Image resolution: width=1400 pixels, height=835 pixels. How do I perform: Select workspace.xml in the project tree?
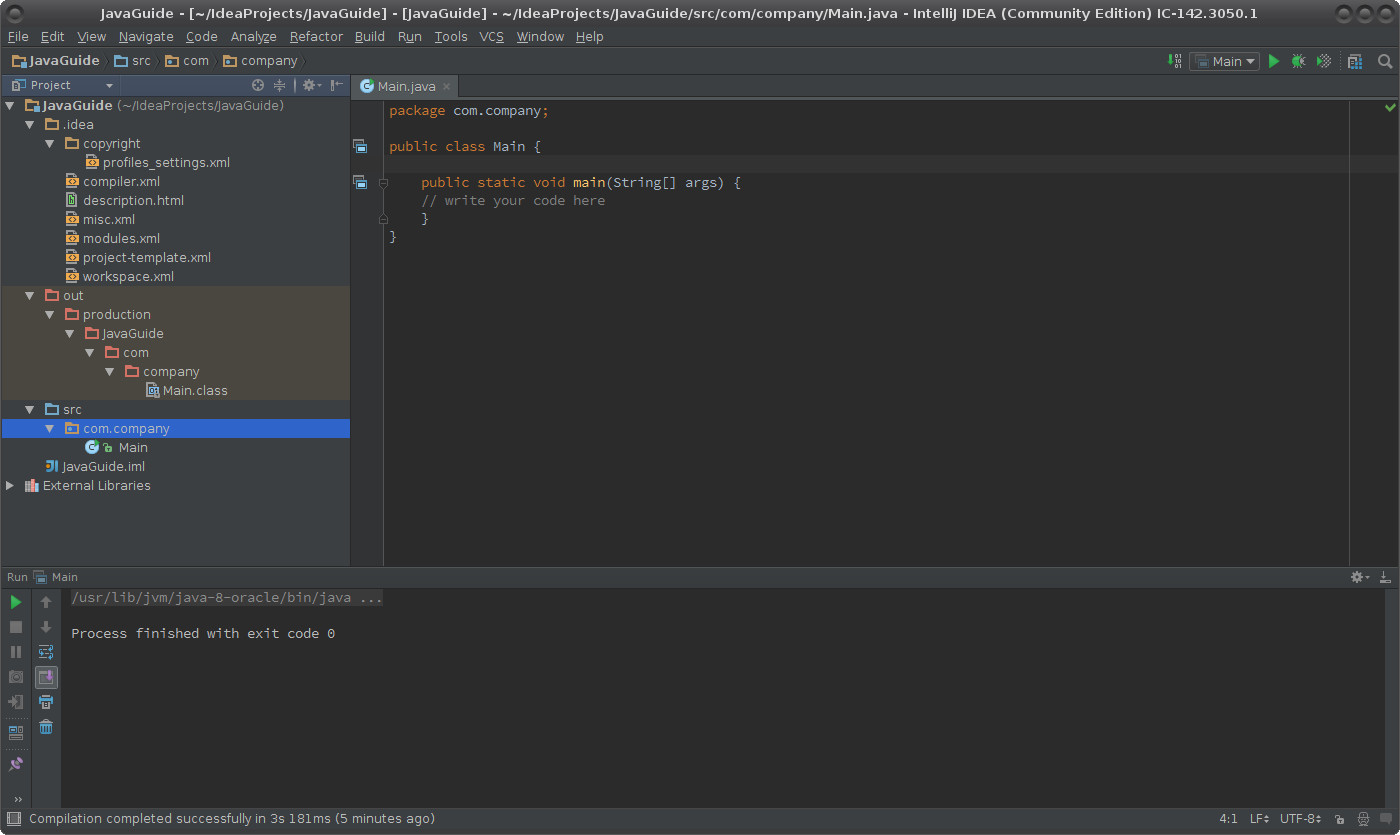[x=128, y=277]
